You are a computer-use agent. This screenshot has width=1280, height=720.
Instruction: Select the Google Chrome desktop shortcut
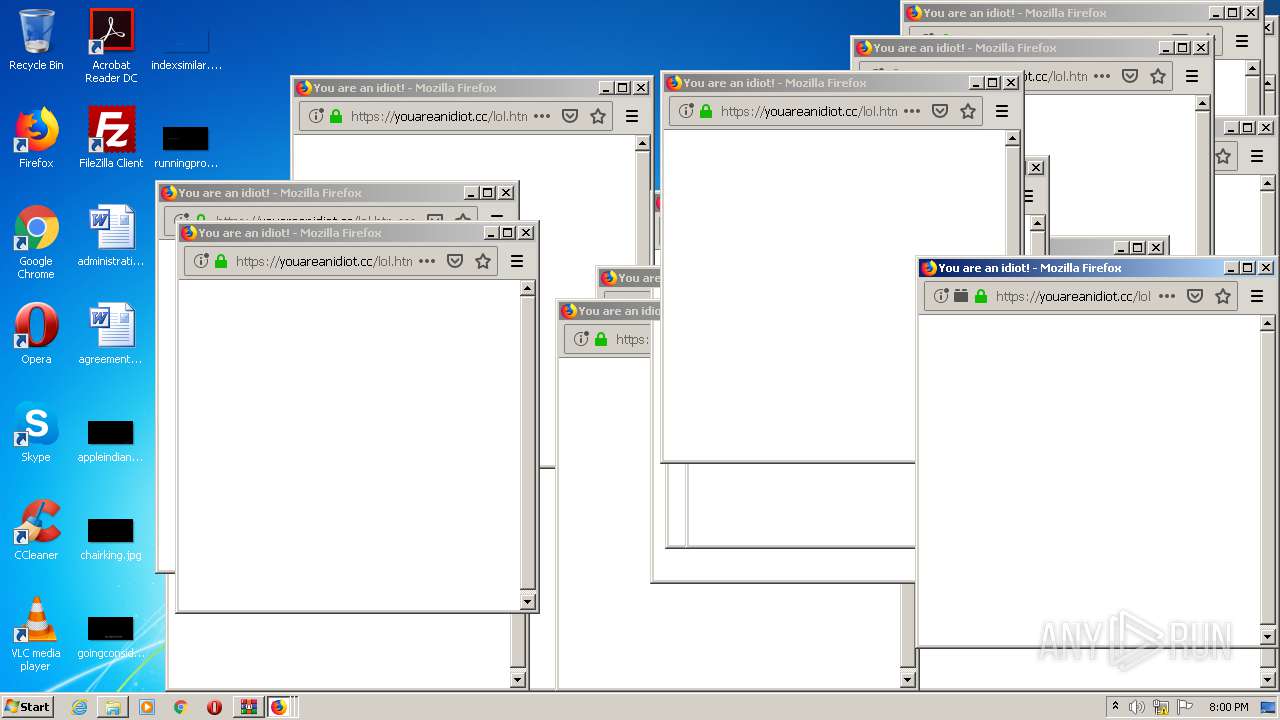[36, 242]
